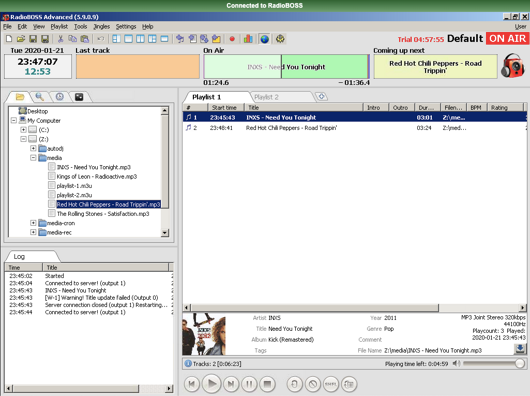The image size is (530, 396).
Task: Open the bar chart statistics icon
Action: click(248, 39)
